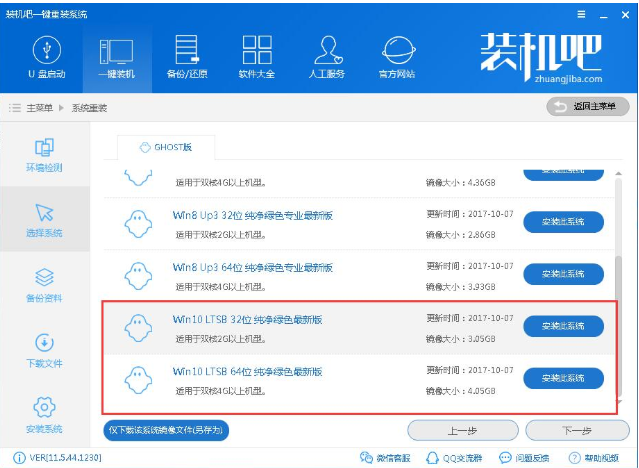
Task: Minimize the 装机吧 window
Action: tap(604, 15)
